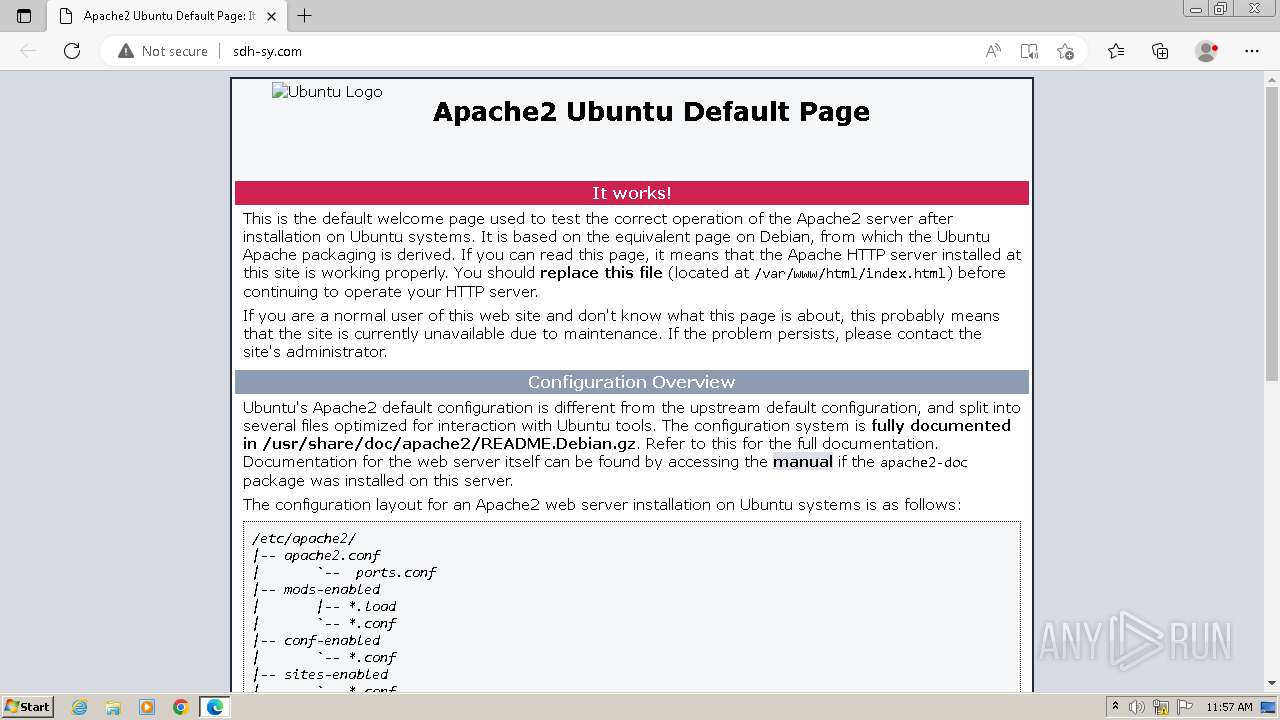The image size is (1280, 720).
Task: Click the broken Ubuntu Logo image
Action: 327,92
